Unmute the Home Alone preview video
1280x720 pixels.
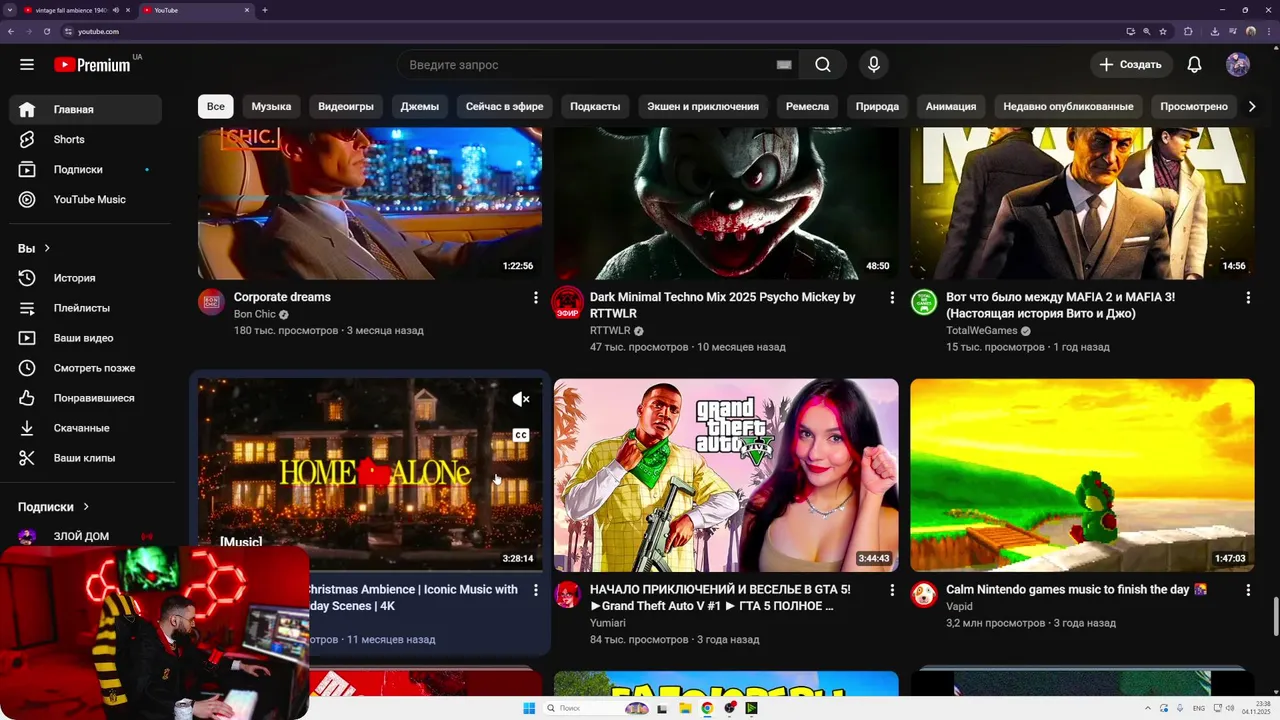pyautogui.click(x=521, y=399)
